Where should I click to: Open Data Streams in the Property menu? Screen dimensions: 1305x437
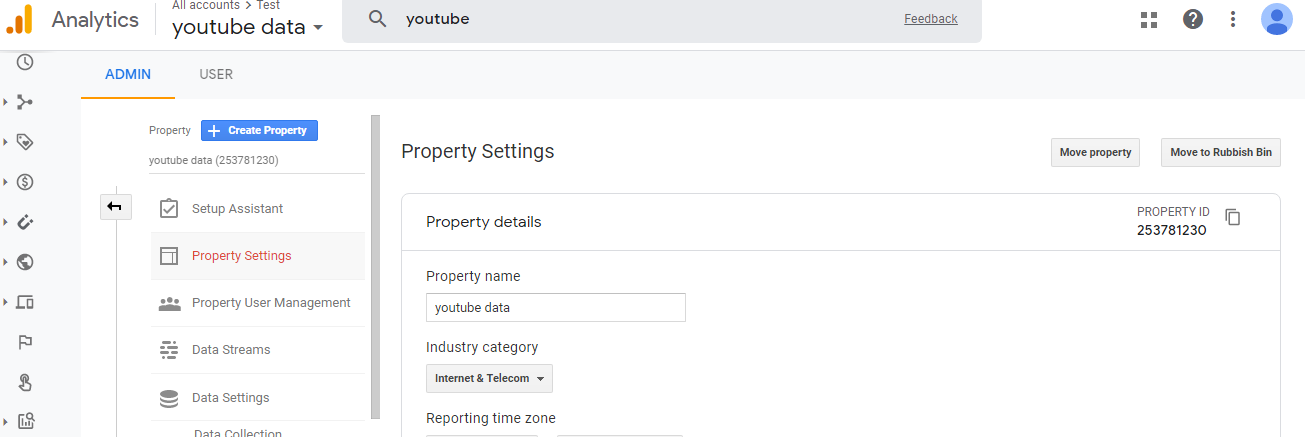pos(231,350)
